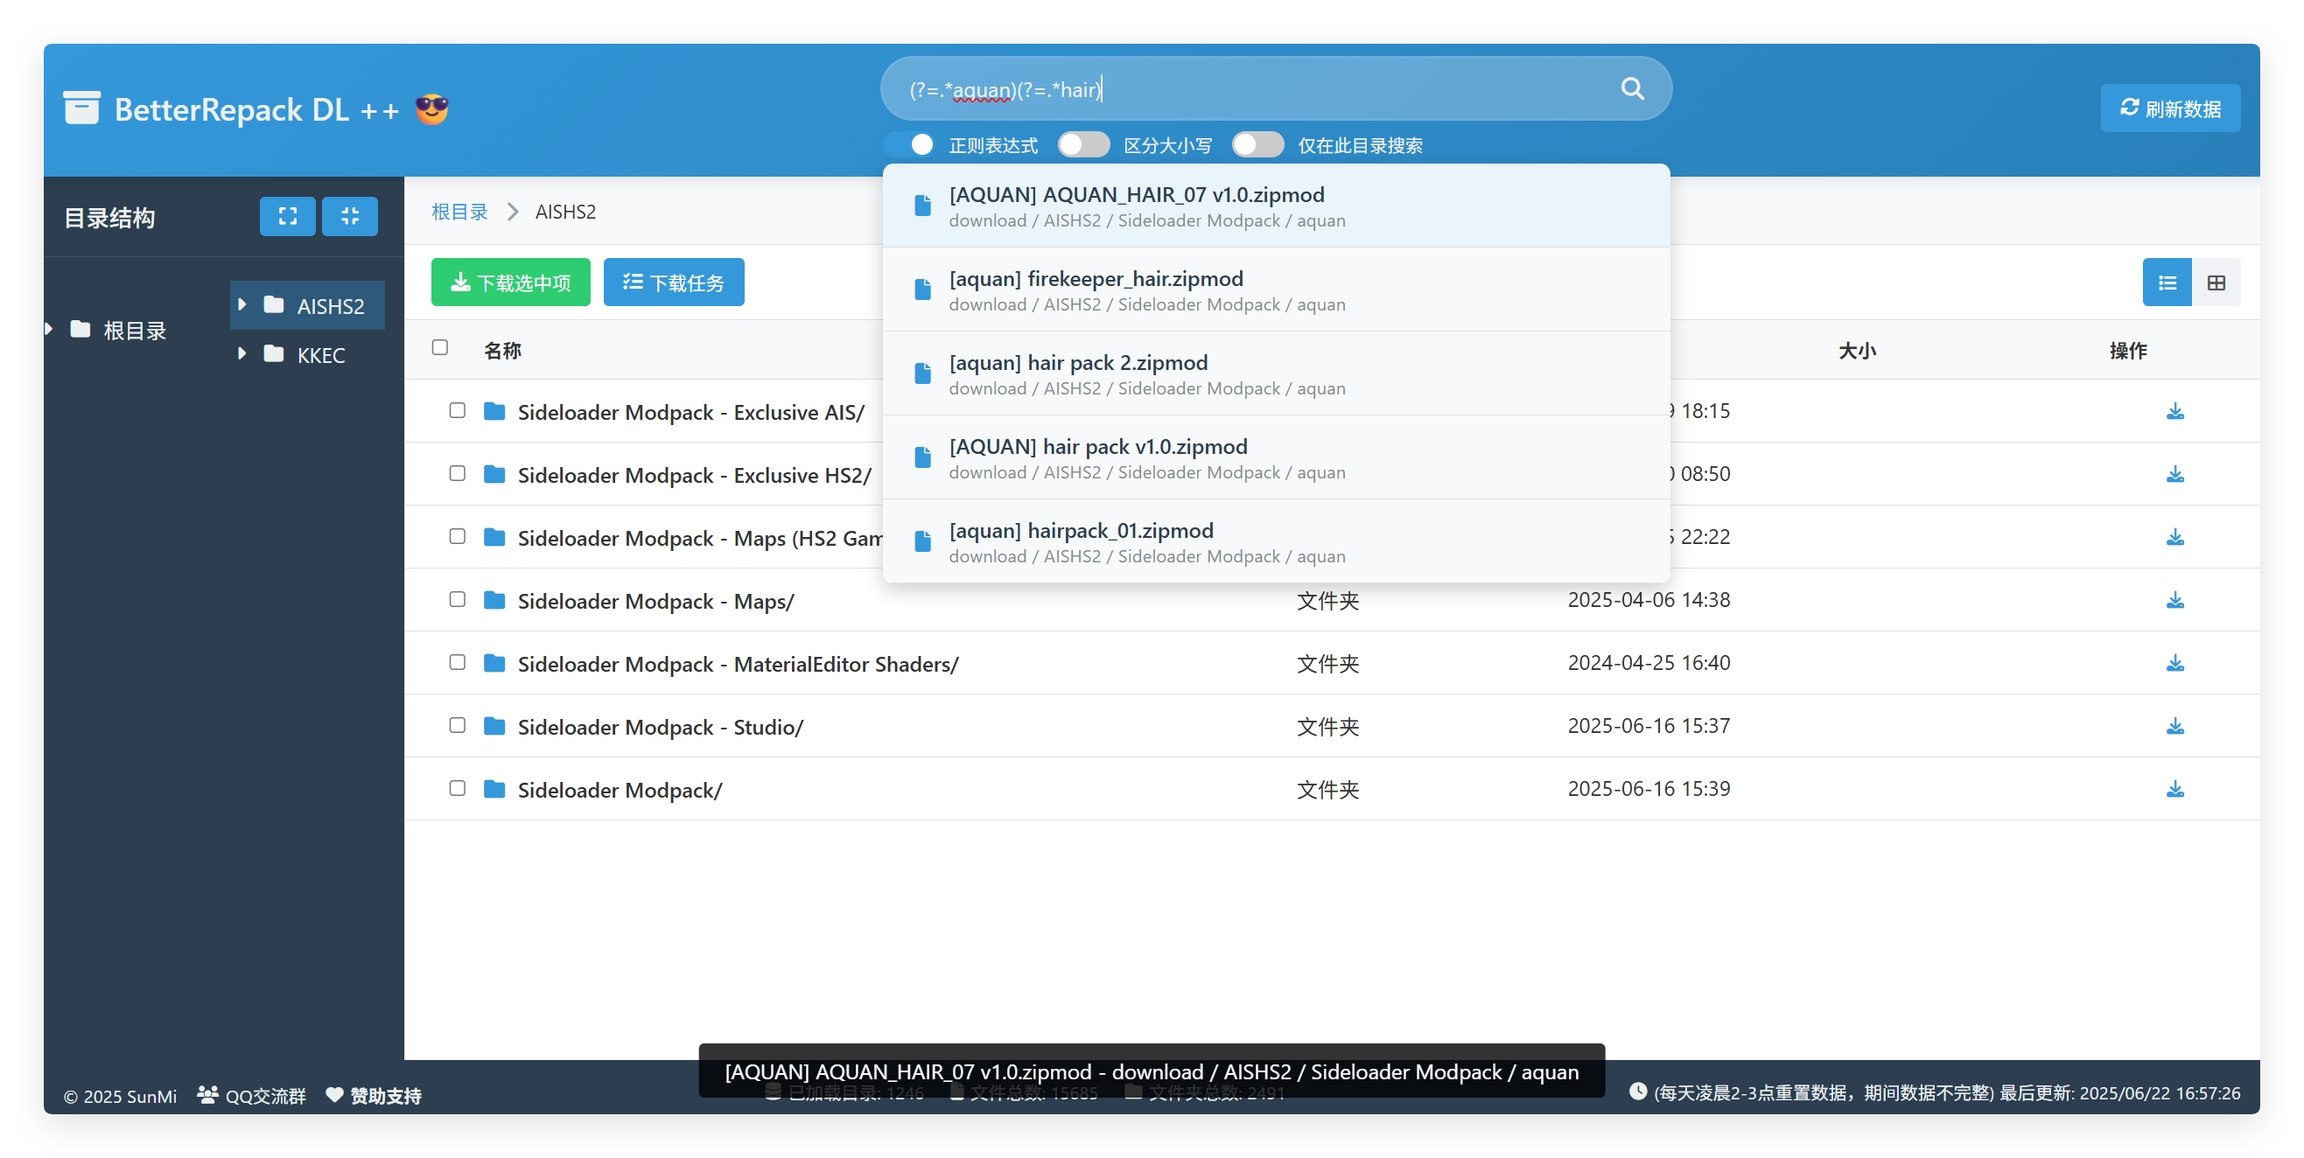Screen dimensions: 2304x1158
Task: Expand all directory tree nodes icon
Action: [x=287, y=216]
